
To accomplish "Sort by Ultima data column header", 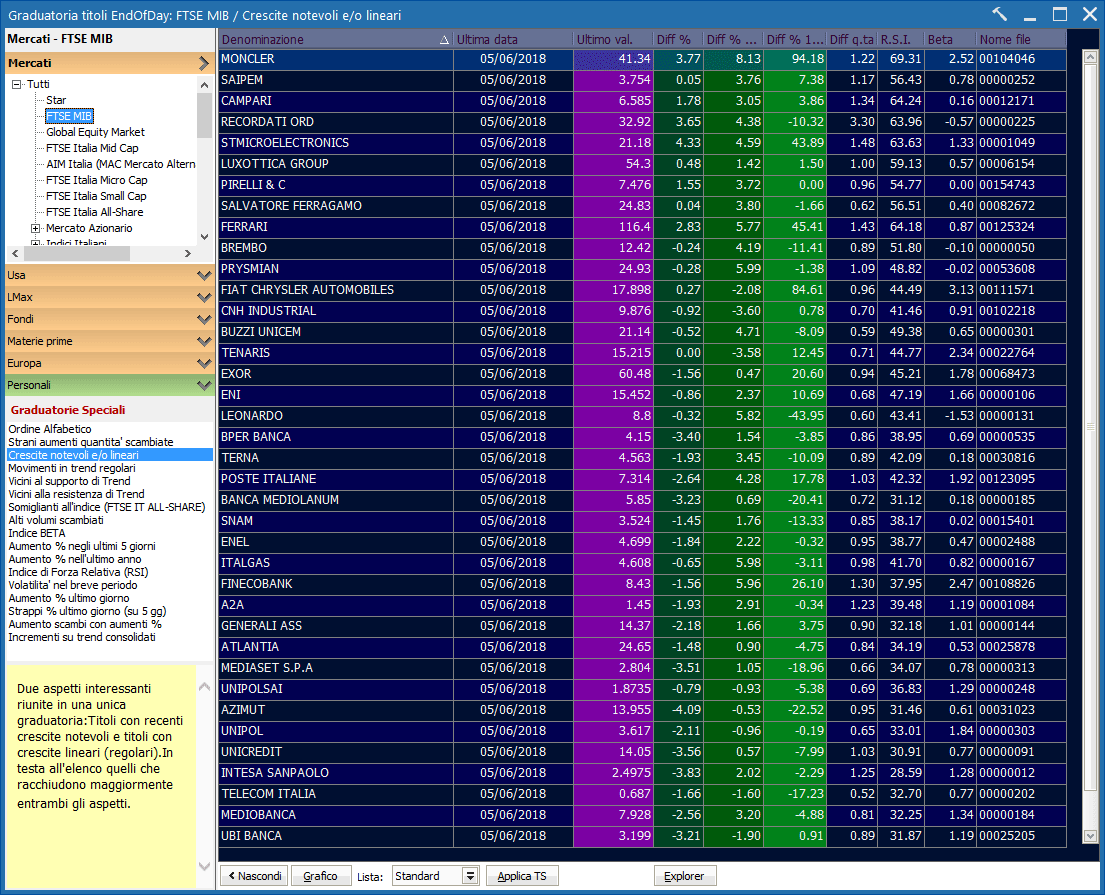I will [x=513, y=39].
